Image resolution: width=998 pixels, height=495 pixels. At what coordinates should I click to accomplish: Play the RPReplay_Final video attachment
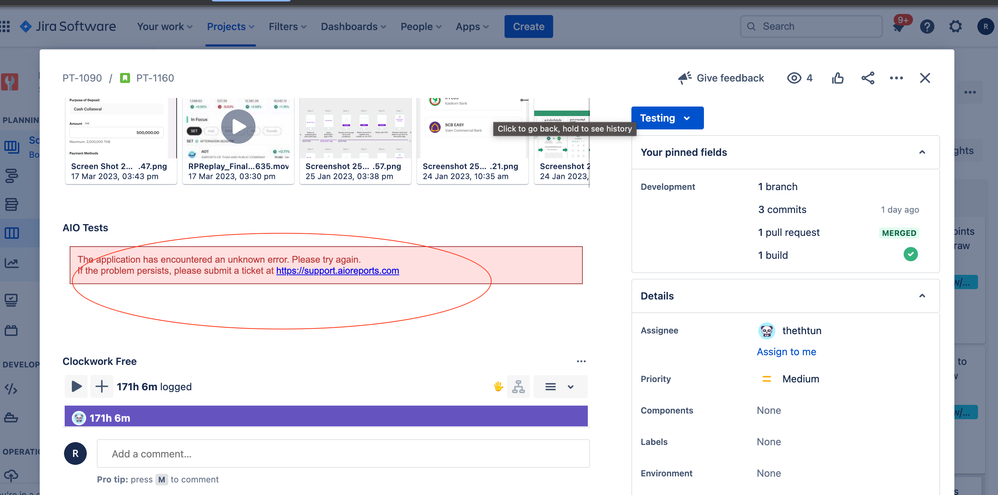(239, 126)
